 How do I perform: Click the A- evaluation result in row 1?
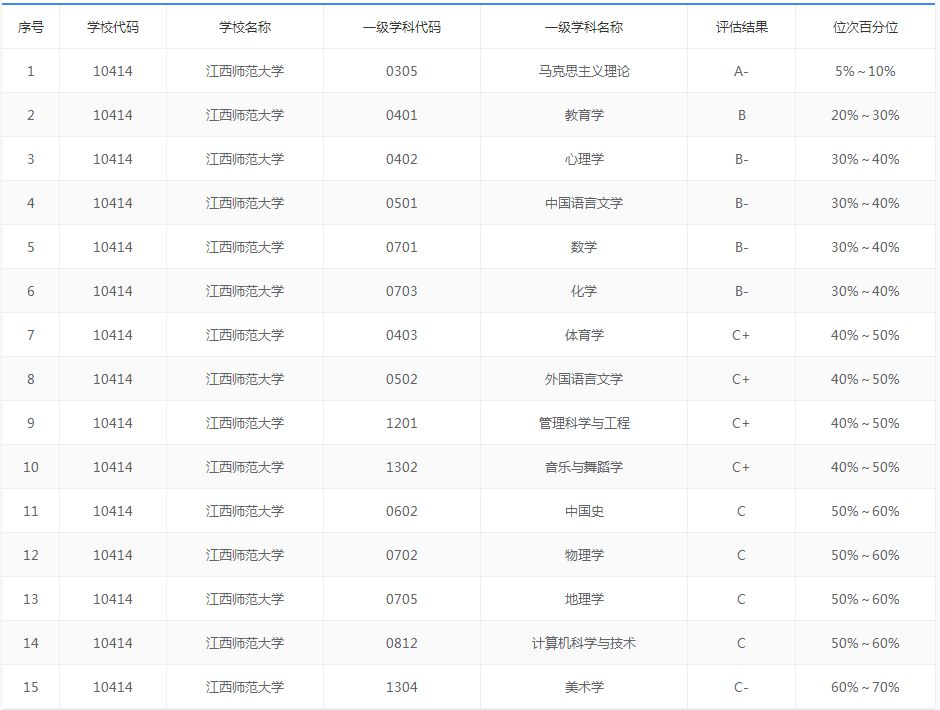pyautogui.click(x=741, y=71)
